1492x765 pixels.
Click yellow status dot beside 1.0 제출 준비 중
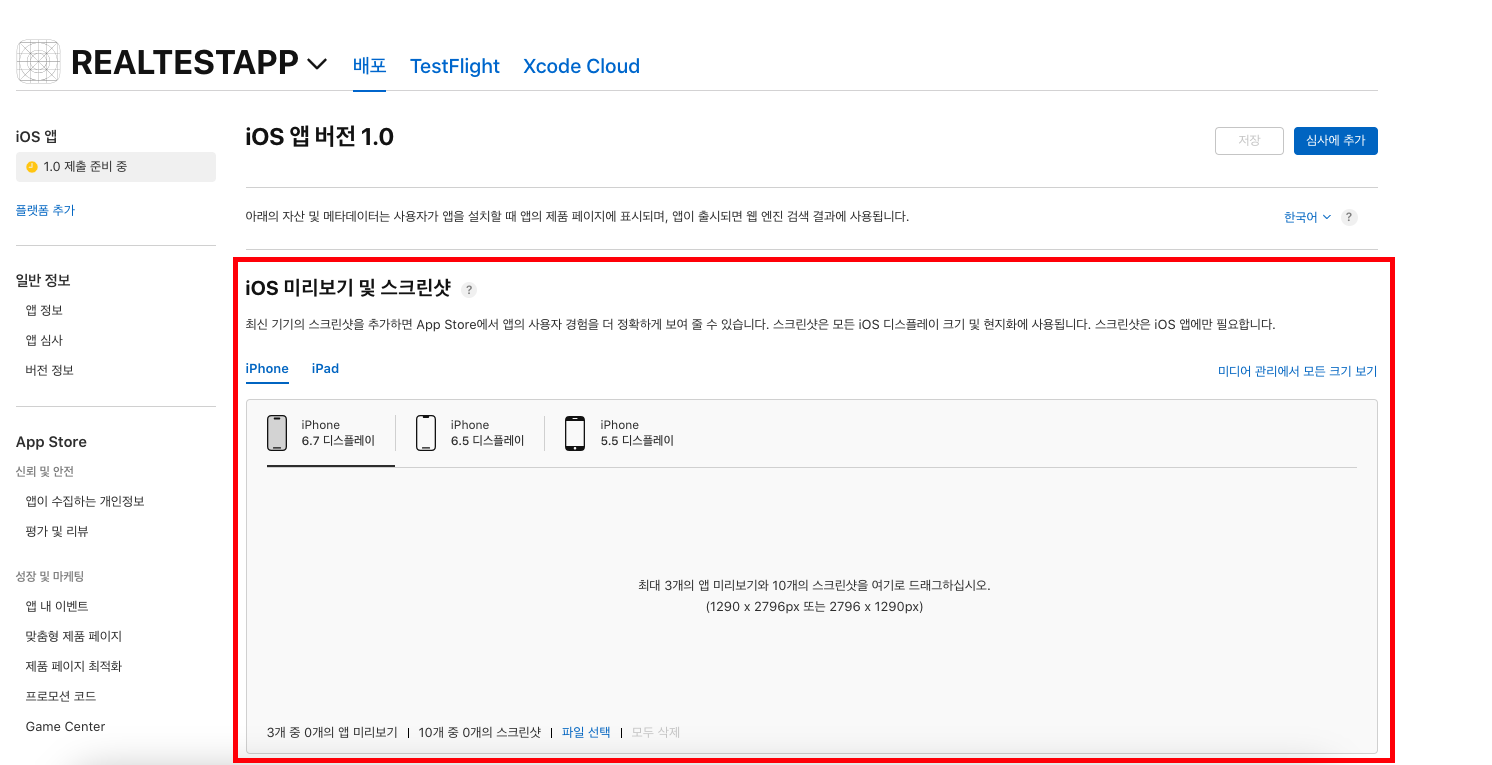point(32,167)
